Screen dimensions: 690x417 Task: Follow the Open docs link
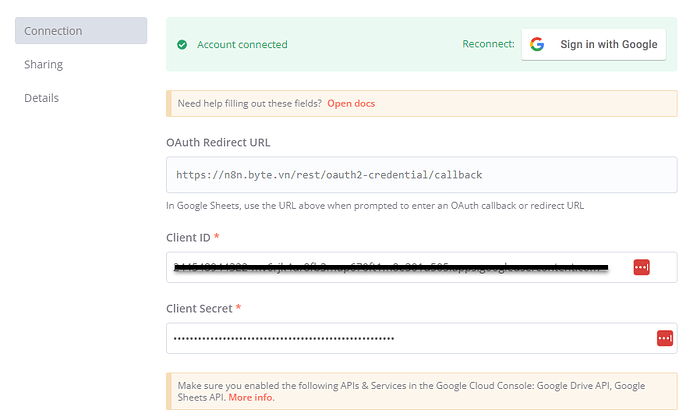click(351, 104)
